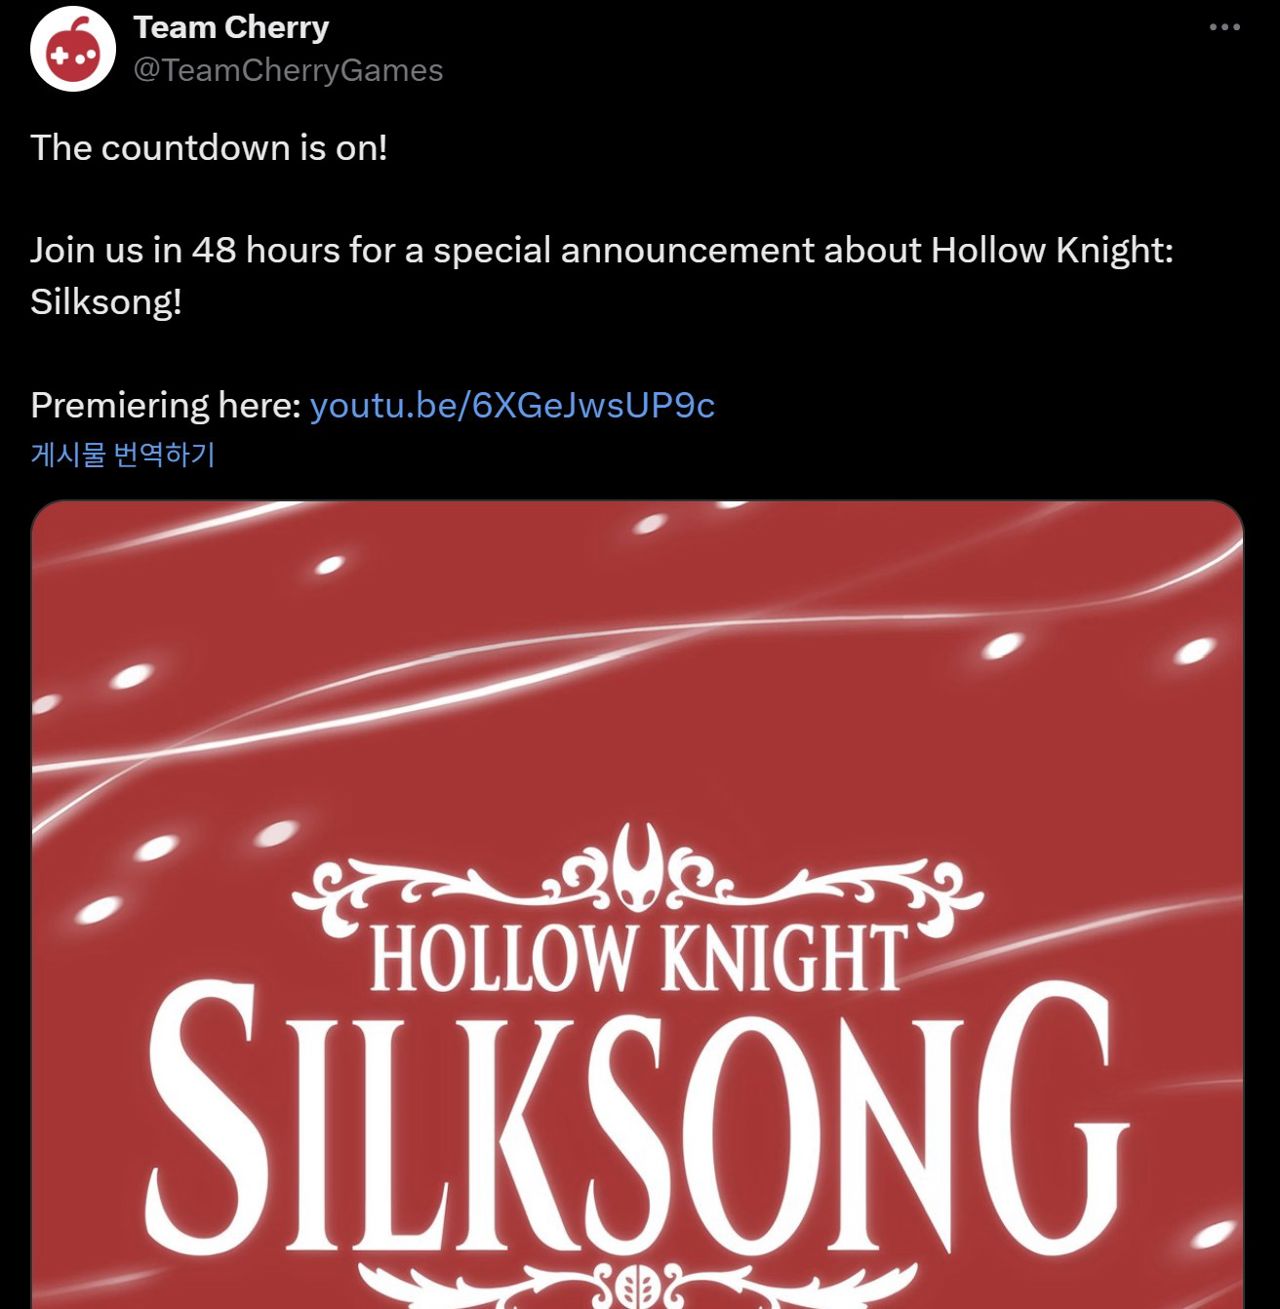Click "The countdown is on!" post text
This screenshot has height=1309, width=1280.
pyautogui.click(x=209, y=148)
